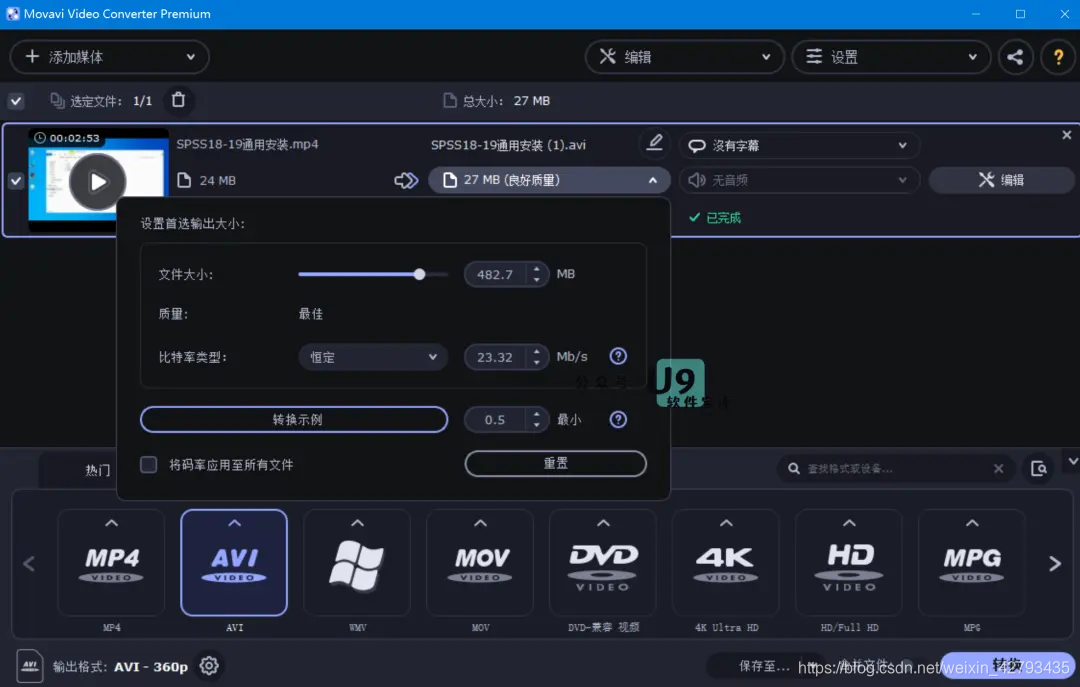The height and width of the screenshot is (687, 1080).
Task: Uncheck the SPSS18-19 file checkbox
Action: pos(16,181)
